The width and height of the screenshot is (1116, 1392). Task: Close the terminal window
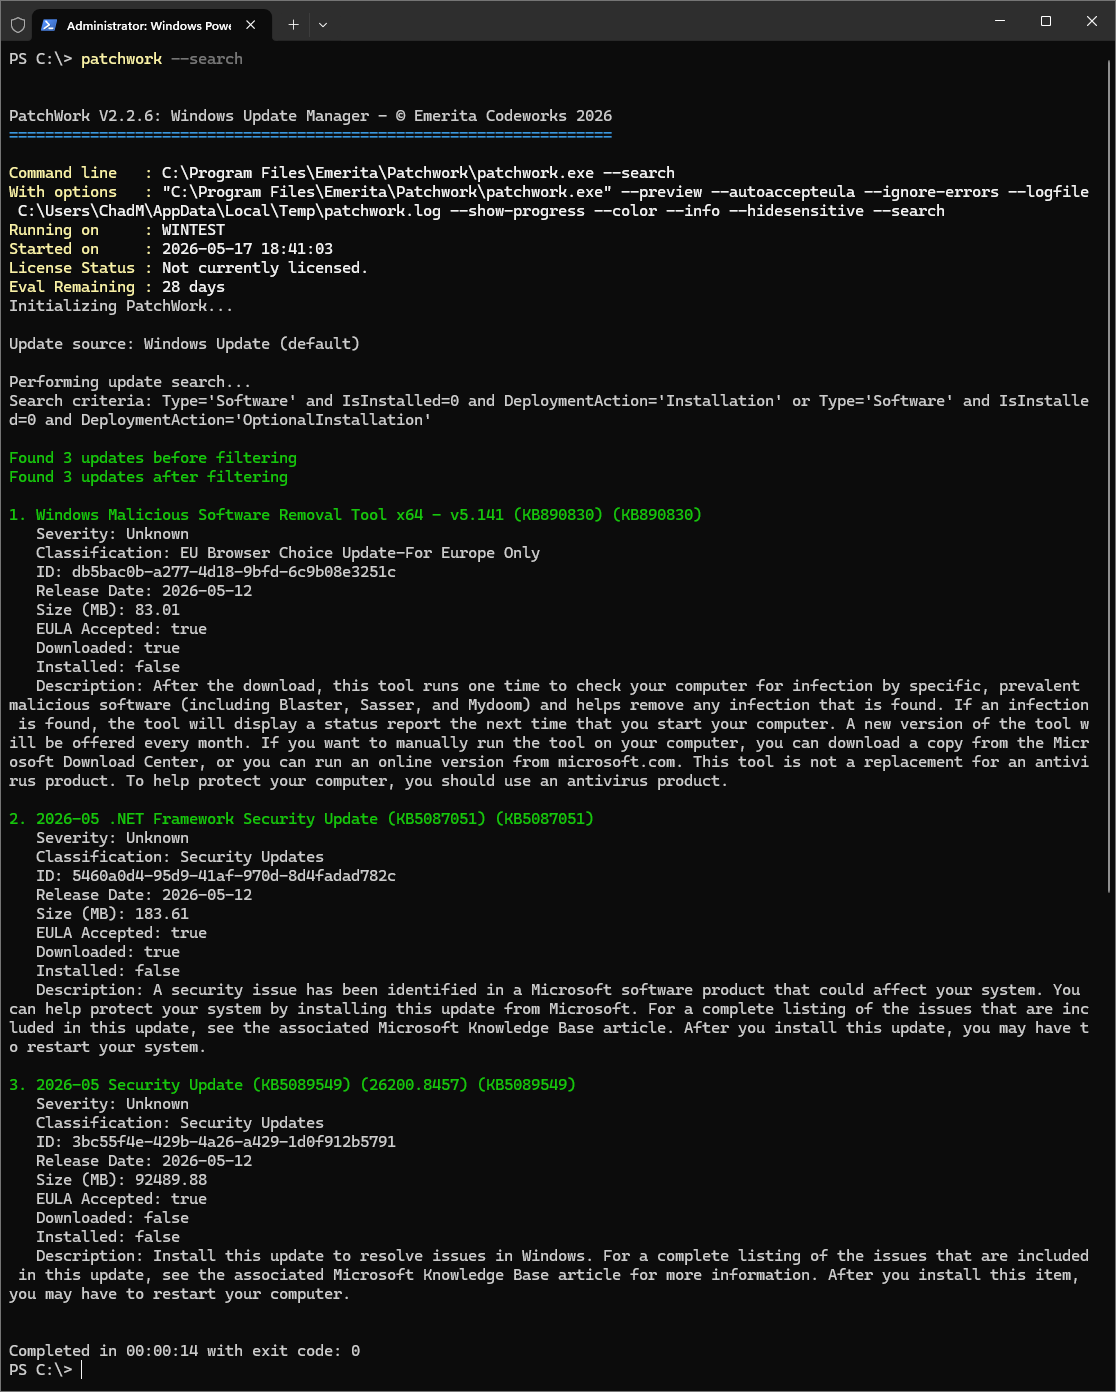[1092, 21]
